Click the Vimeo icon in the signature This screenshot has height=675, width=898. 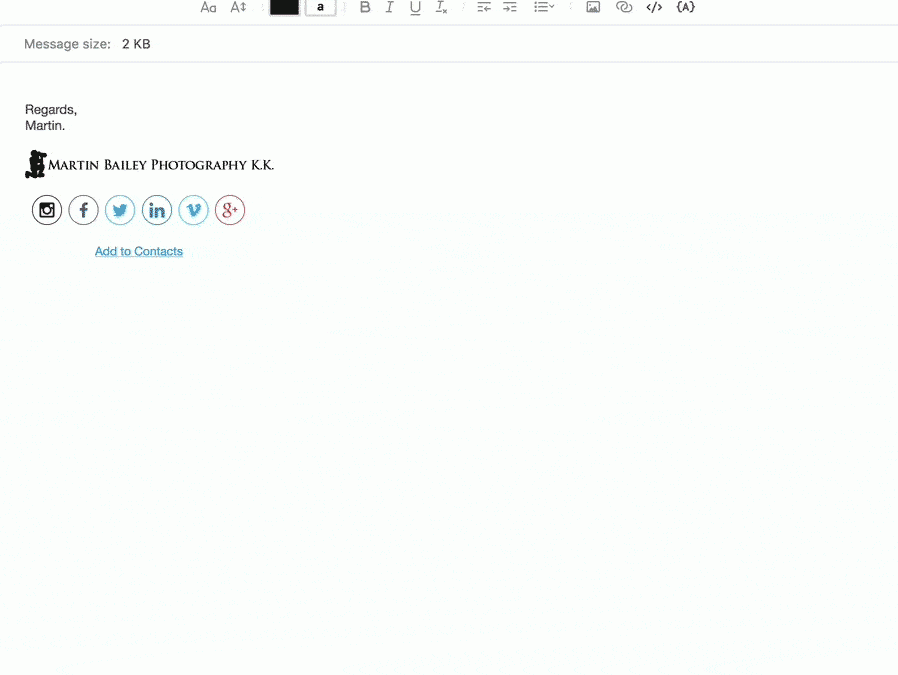click(x=193, y=210)
